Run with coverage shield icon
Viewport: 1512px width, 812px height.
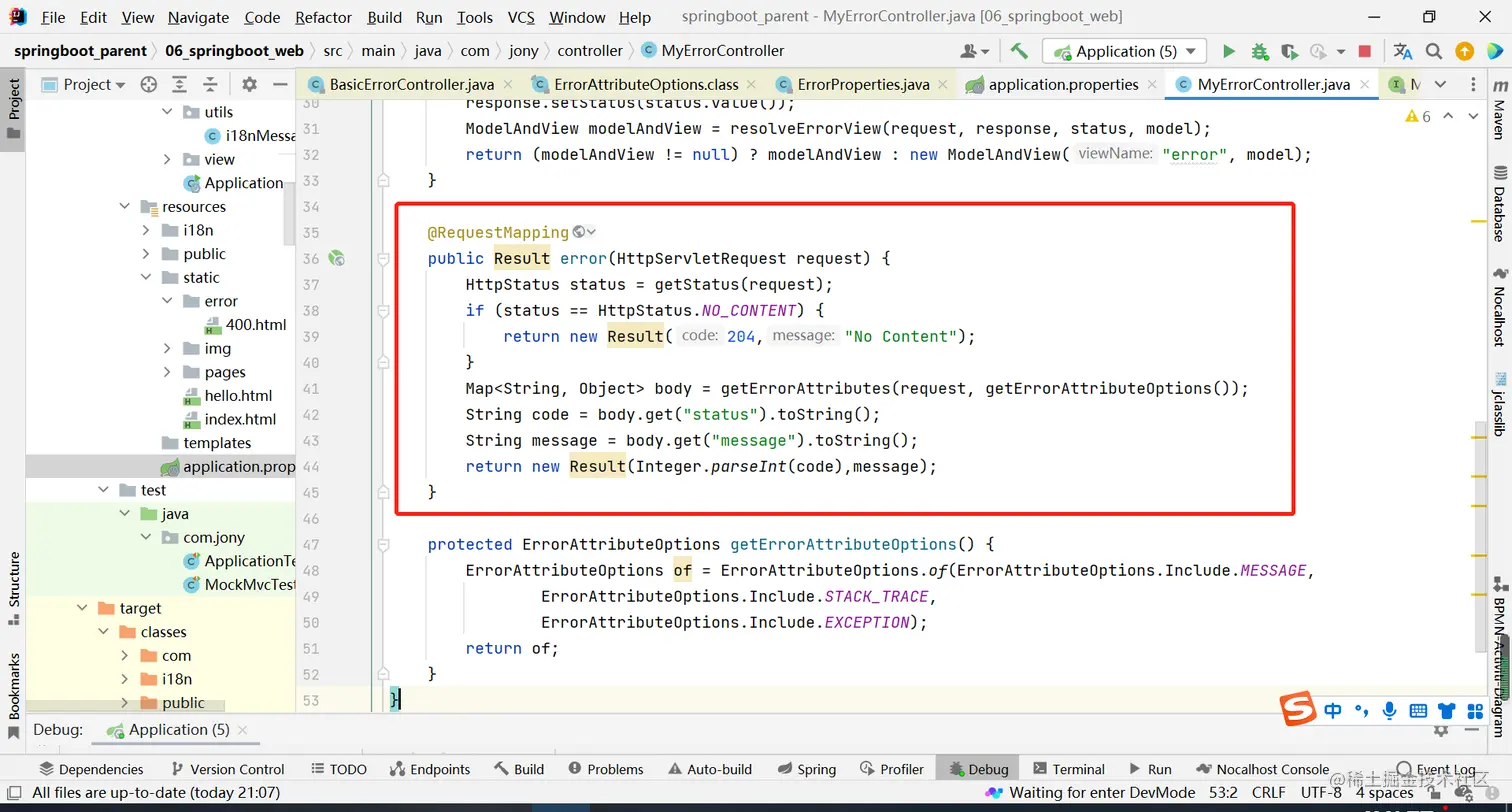tap(1289, 51)
